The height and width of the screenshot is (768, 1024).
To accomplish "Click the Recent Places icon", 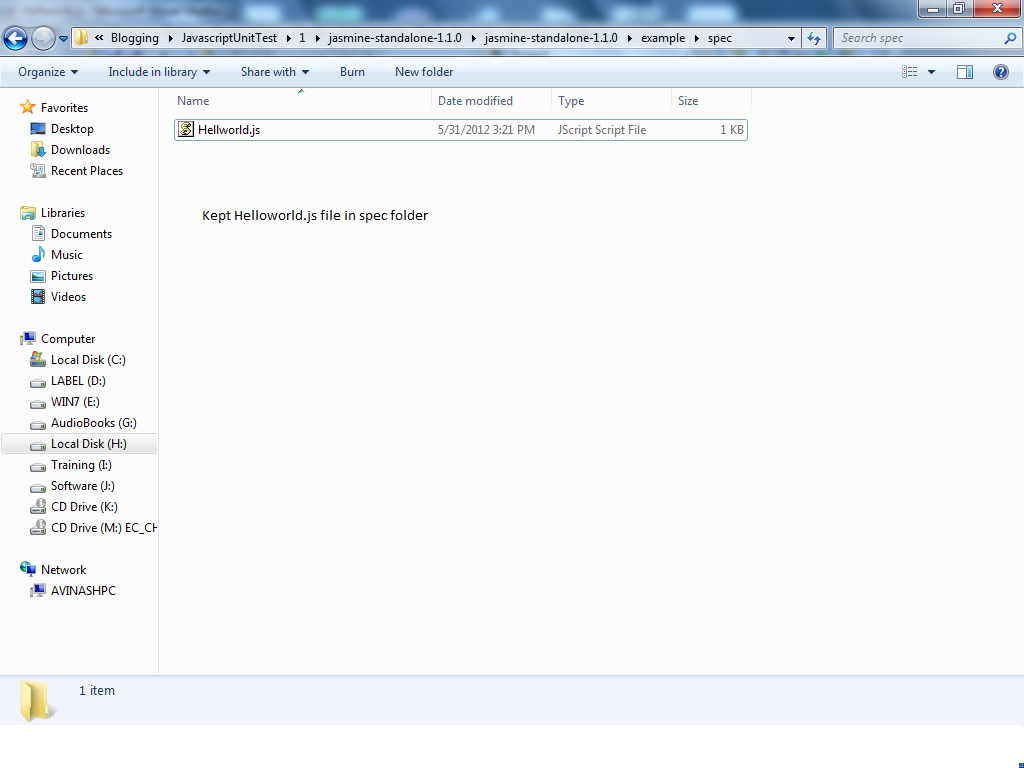I will pos(38,170).
